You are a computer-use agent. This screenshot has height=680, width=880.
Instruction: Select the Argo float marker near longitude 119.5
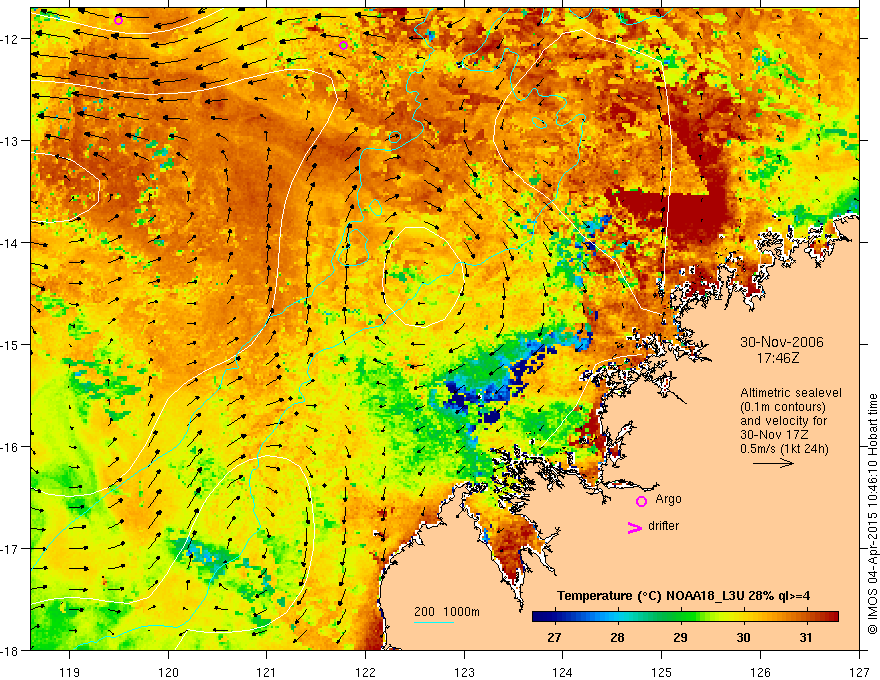118,21
